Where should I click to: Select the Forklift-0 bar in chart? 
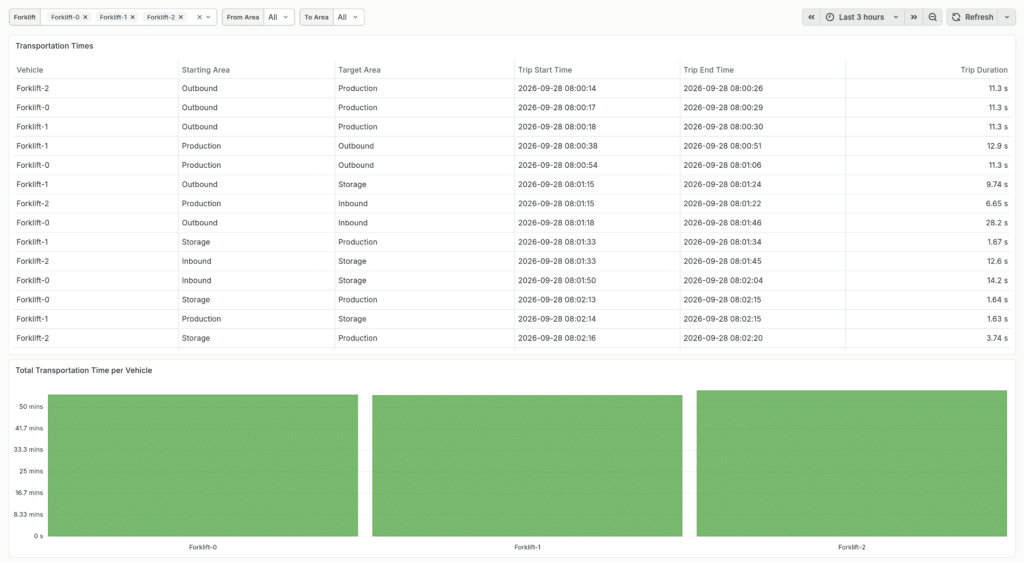(x=202, y=465)
